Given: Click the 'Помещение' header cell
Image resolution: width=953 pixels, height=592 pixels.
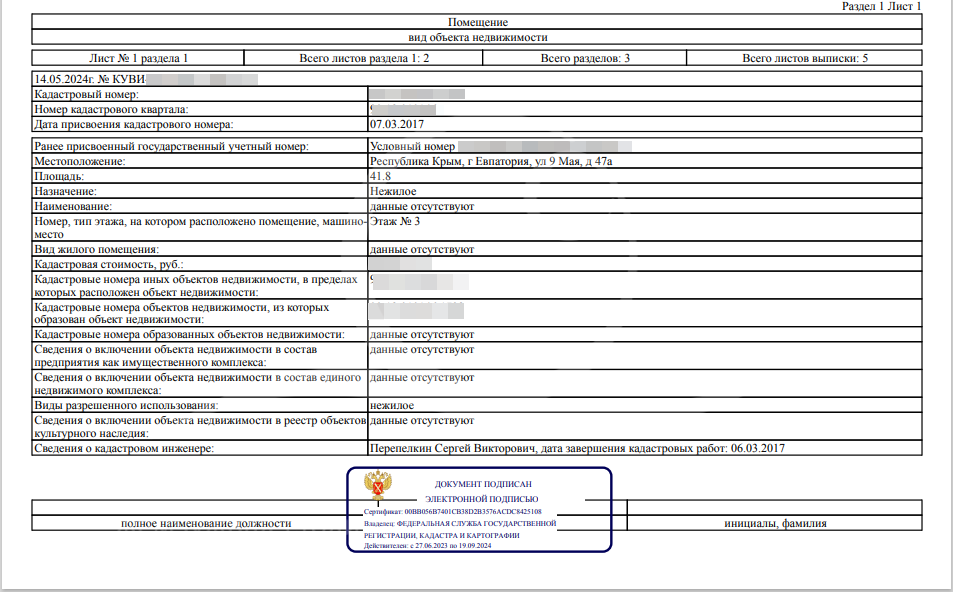Looking at the screenshot, I should pyautogui.click(x=477, y=22).
